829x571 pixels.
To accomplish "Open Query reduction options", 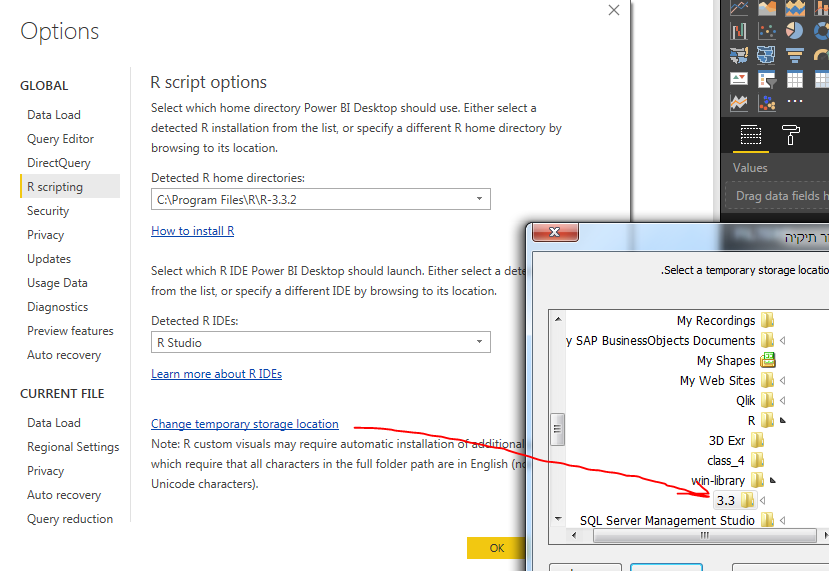I will tap(70, 519).
